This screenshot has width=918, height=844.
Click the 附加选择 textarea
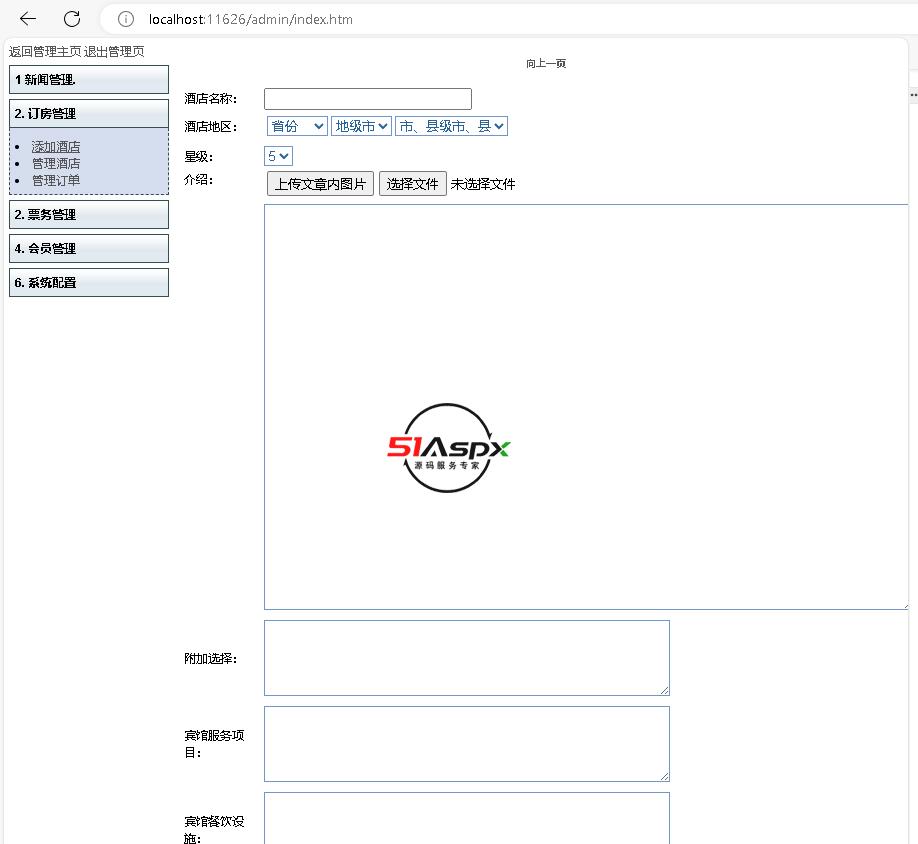[467, 658]
